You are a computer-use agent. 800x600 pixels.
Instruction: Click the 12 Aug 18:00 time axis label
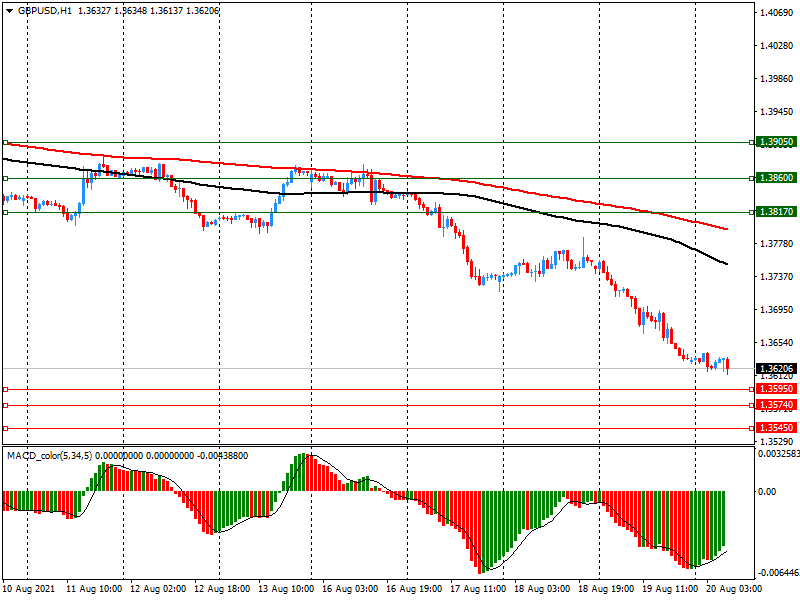[222, 589]
